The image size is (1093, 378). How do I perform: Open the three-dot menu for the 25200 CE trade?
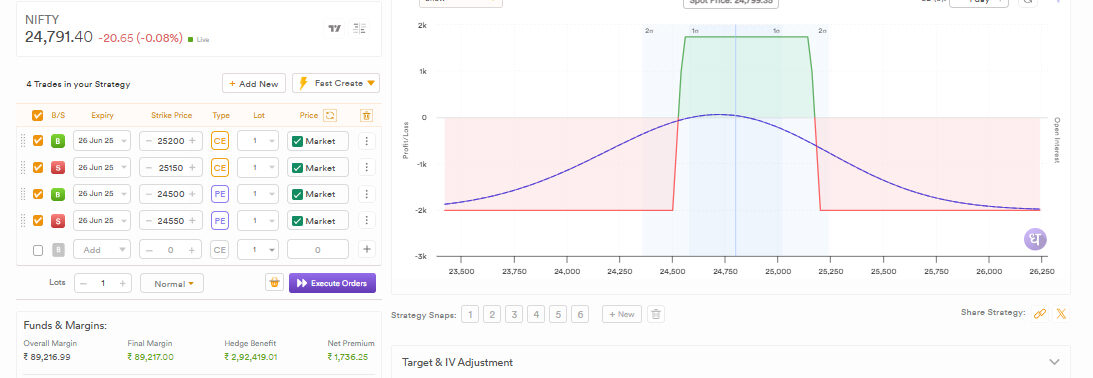click(x=367, y=141)
